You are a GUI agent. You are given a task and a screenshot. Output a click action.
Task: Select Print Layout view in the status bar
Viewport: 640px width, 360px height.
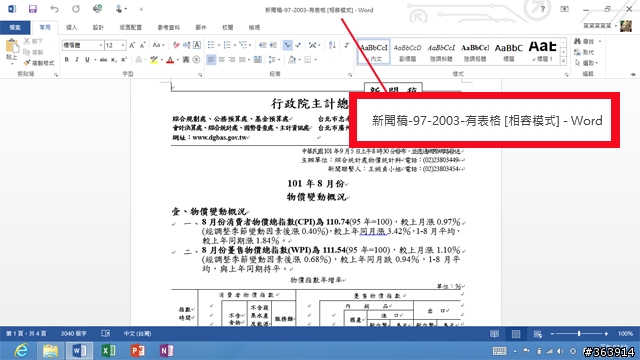tap(516, 334)
